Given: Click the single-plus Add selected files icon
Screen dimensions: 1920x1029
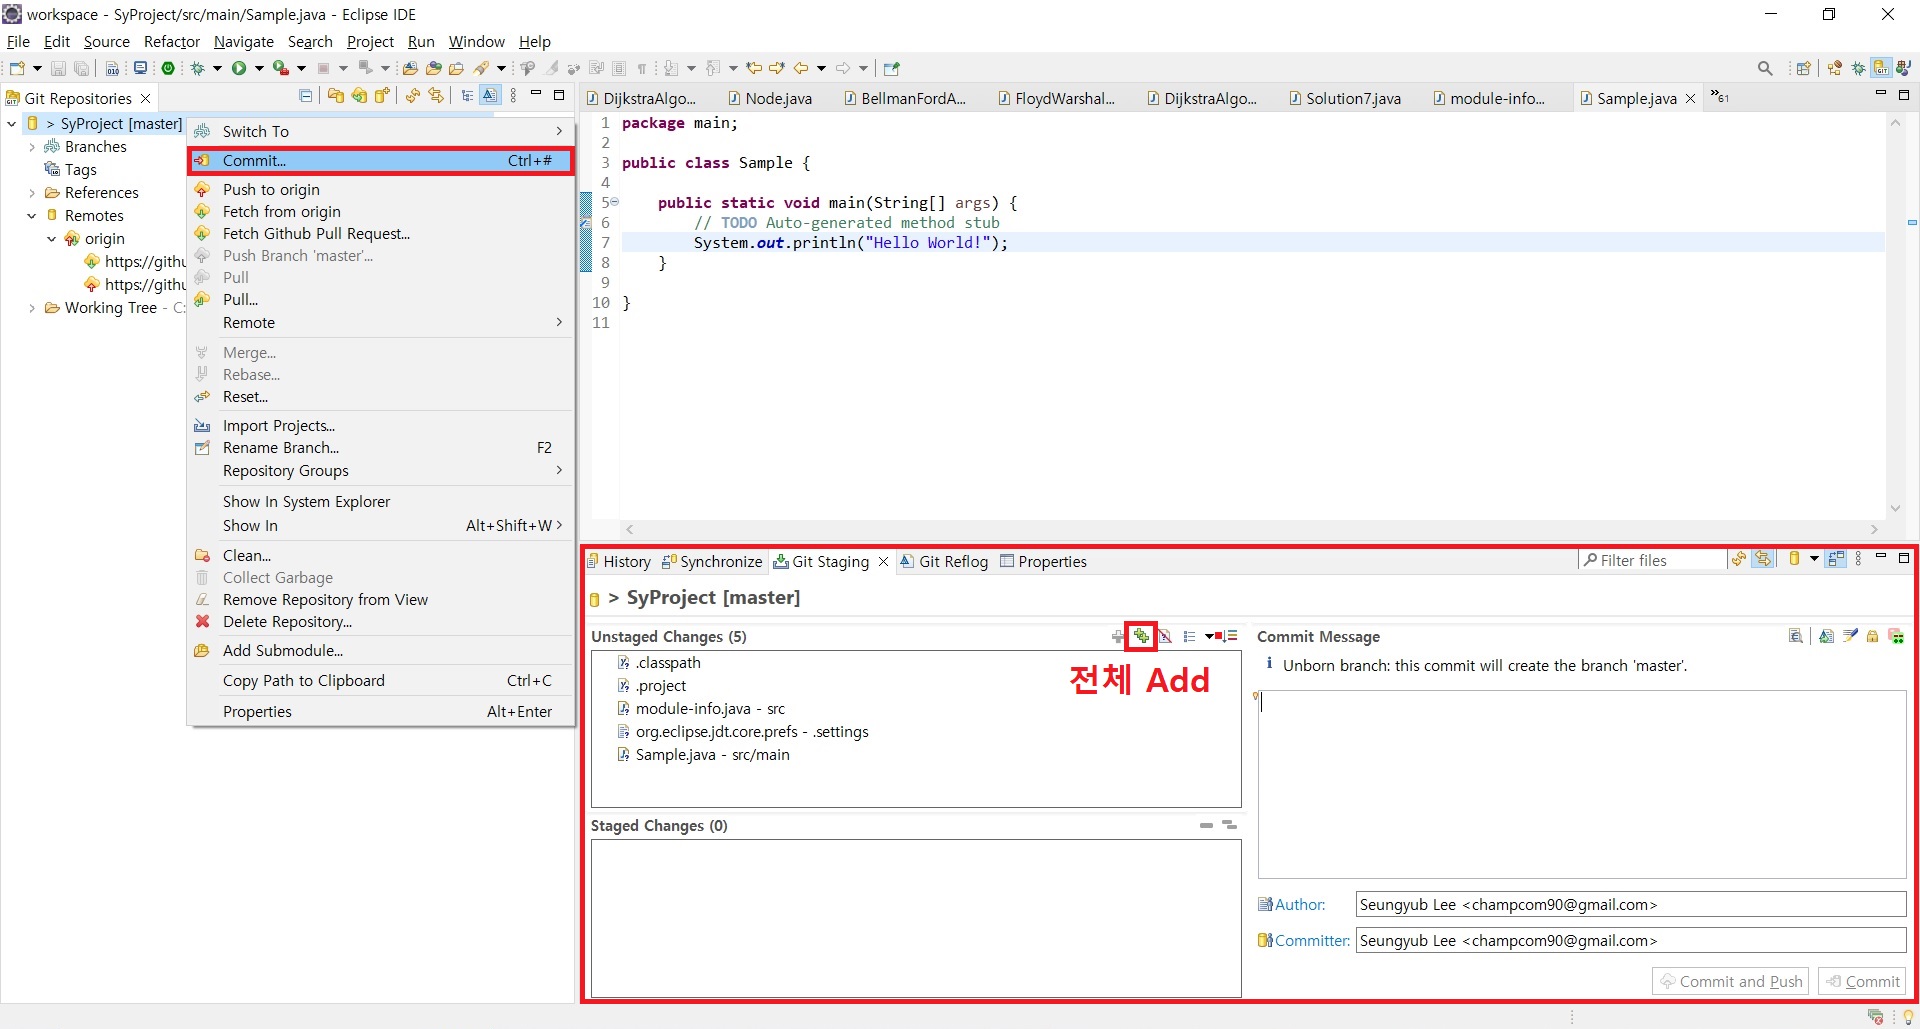Looking at the screenshot, I should (x=1117, y=636).
